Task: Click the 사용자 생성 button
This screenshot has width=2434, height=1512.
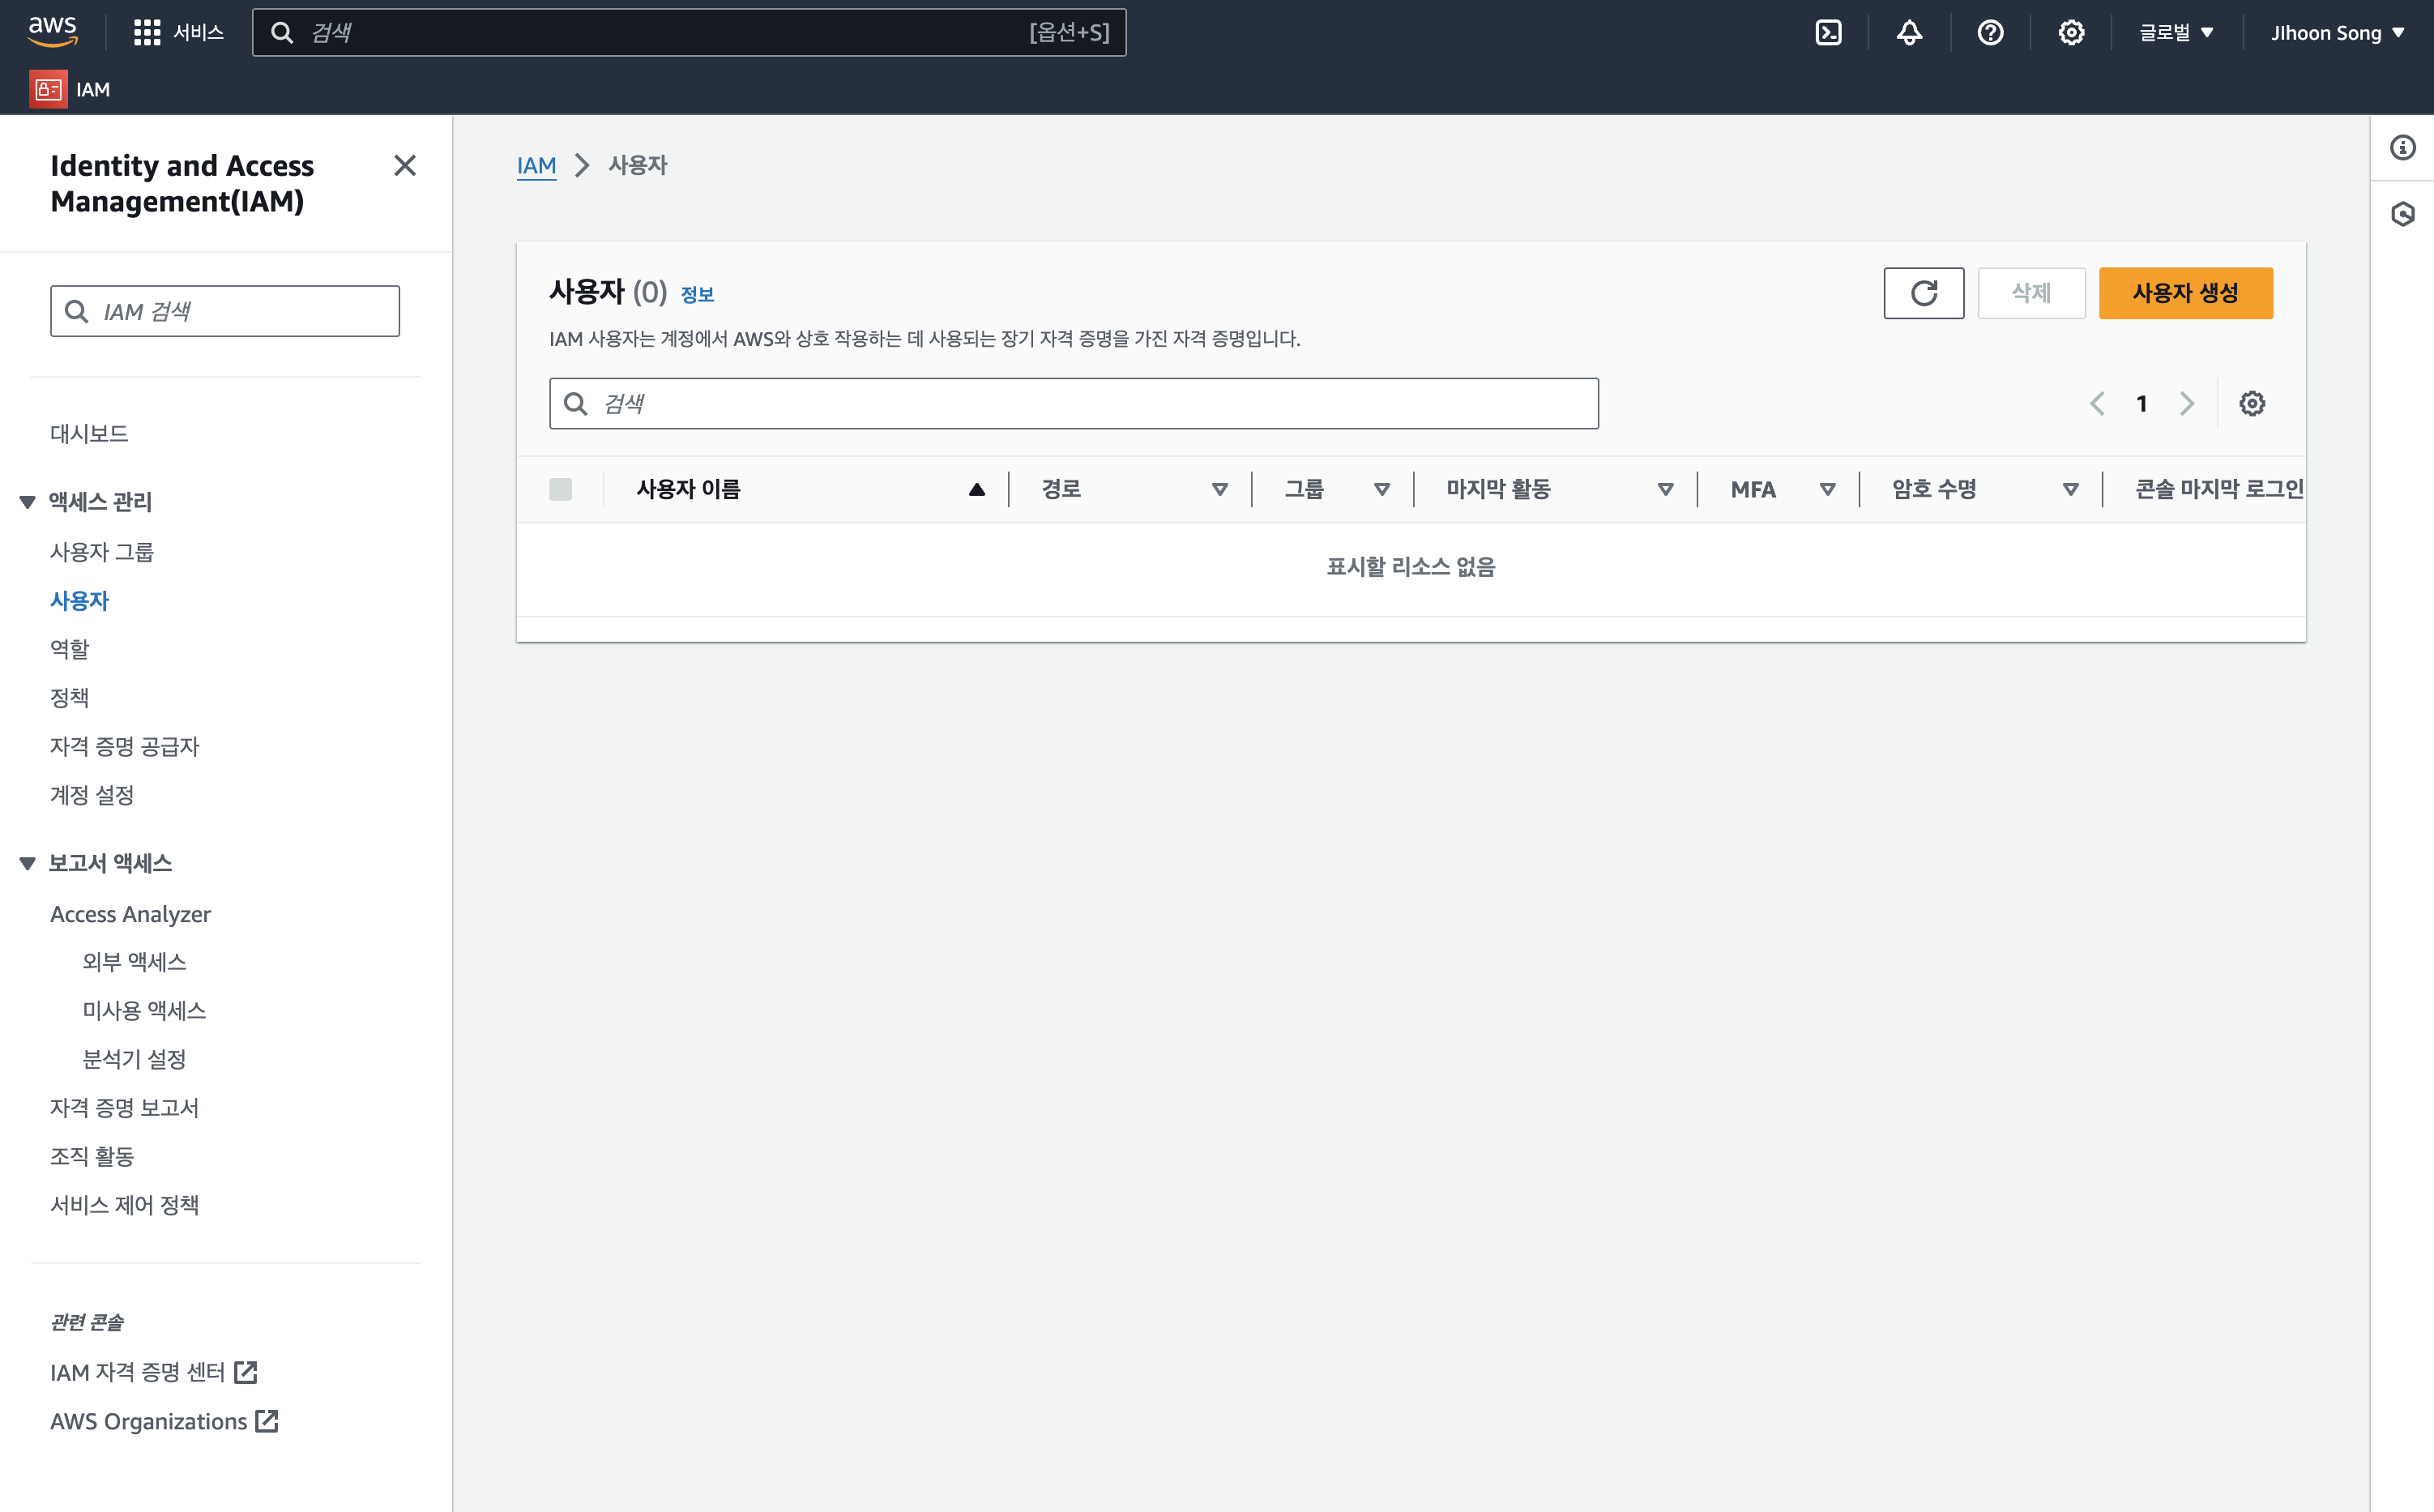Action: coord(2185,293)
